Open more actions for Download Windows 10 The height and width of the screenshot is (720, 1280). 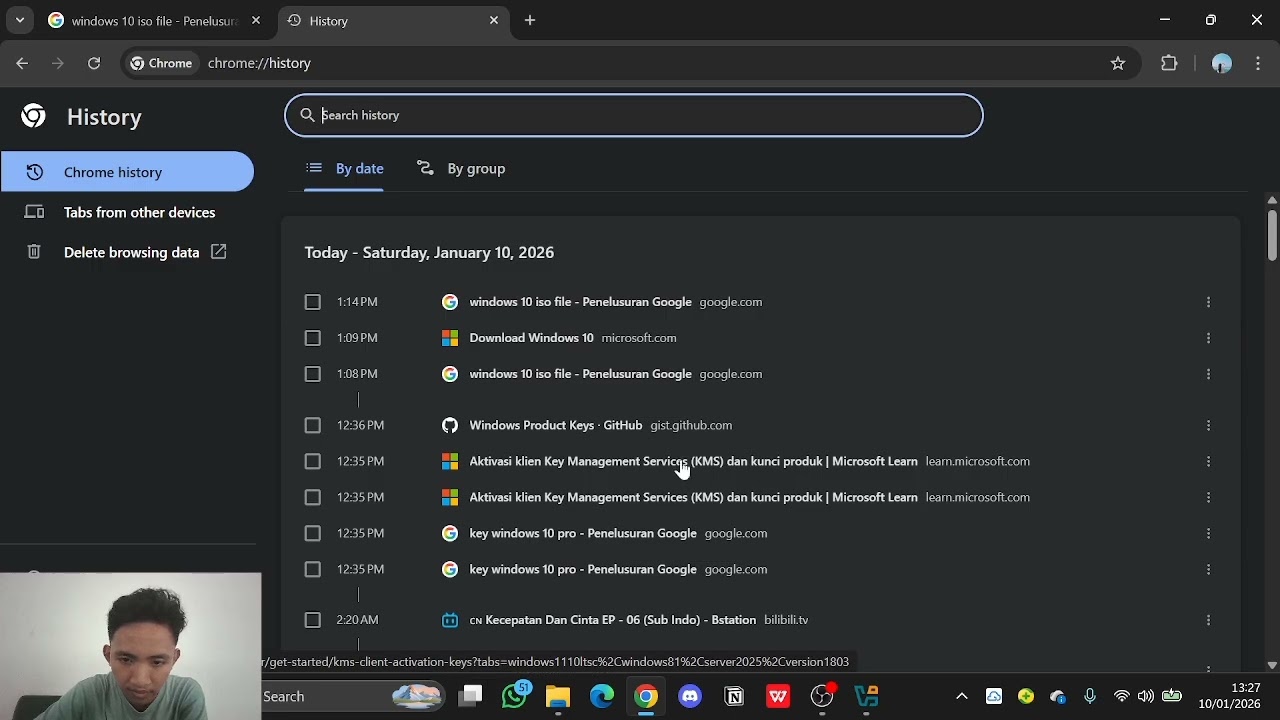coord(1208,338)
